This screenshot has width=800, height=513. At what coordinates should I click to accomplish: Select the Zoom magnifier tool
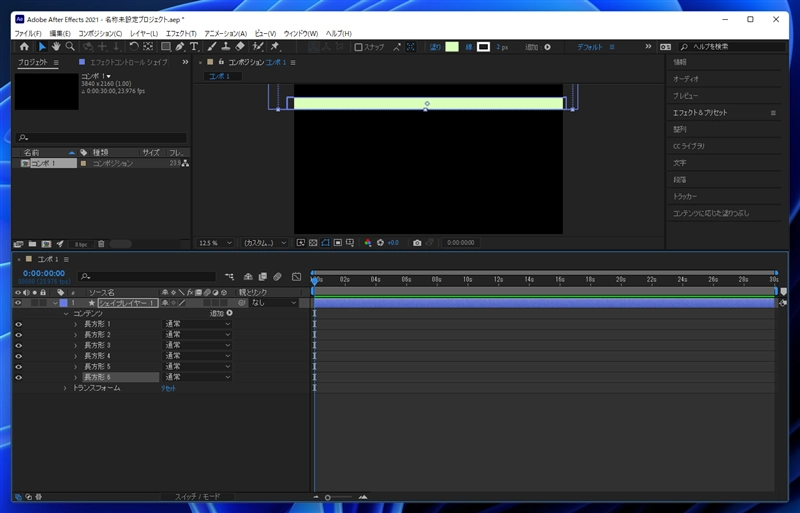[x=71, y=46]
